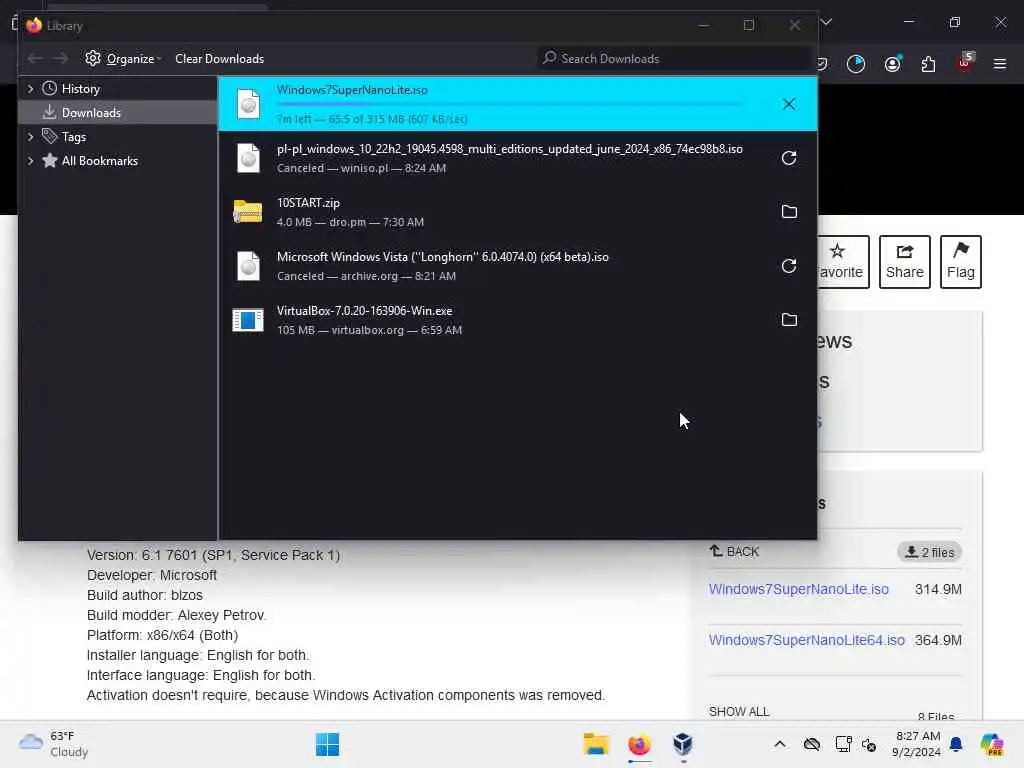Open File Explorer from taskbar
The width and height of the screenshot is (1024, 768).
(596, 744)
